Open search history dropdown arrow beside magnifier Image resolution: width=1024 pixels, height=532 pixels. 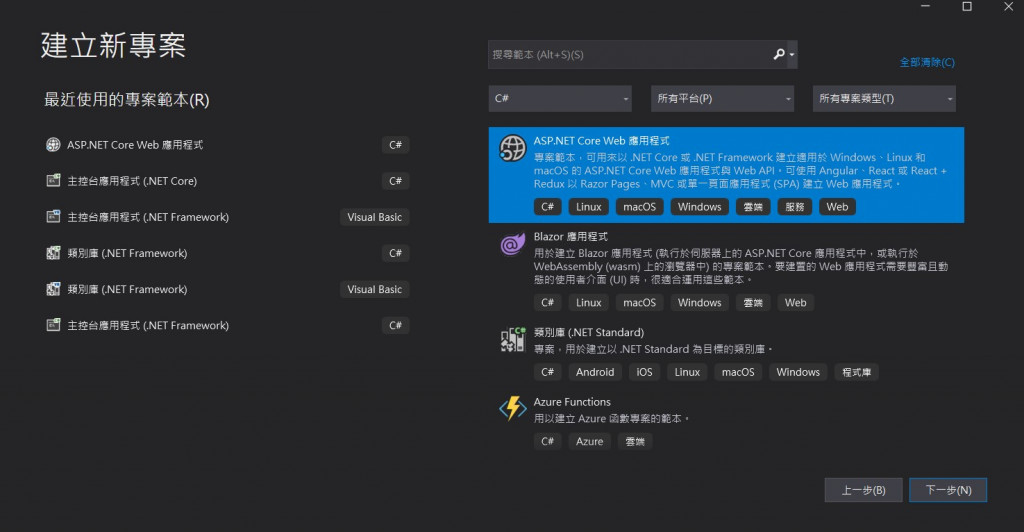point(792,55)
